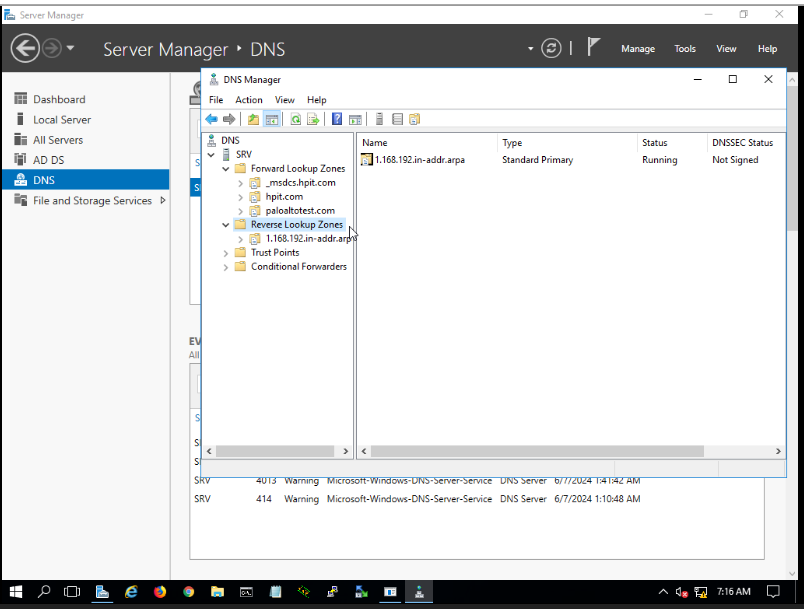This screenshot has width=804, height=609.
Task: Select Forward Lookup Zones in the tree
Action: pos(298,169)
